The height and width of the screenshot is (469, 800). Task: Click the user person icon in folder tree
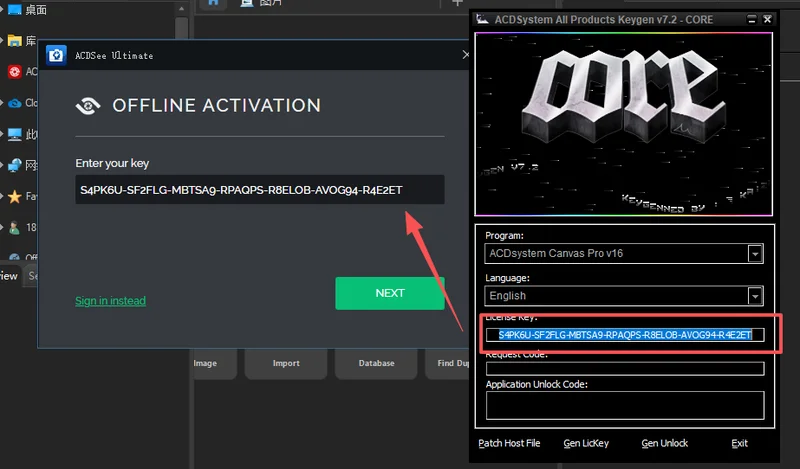point(15,228)
